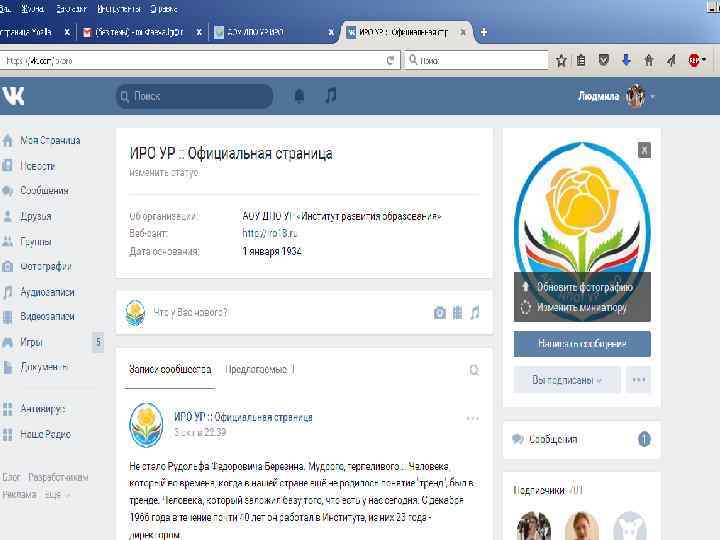Open post options three-dots menu
Screen dimensions: 720x540
coord(472,418)
